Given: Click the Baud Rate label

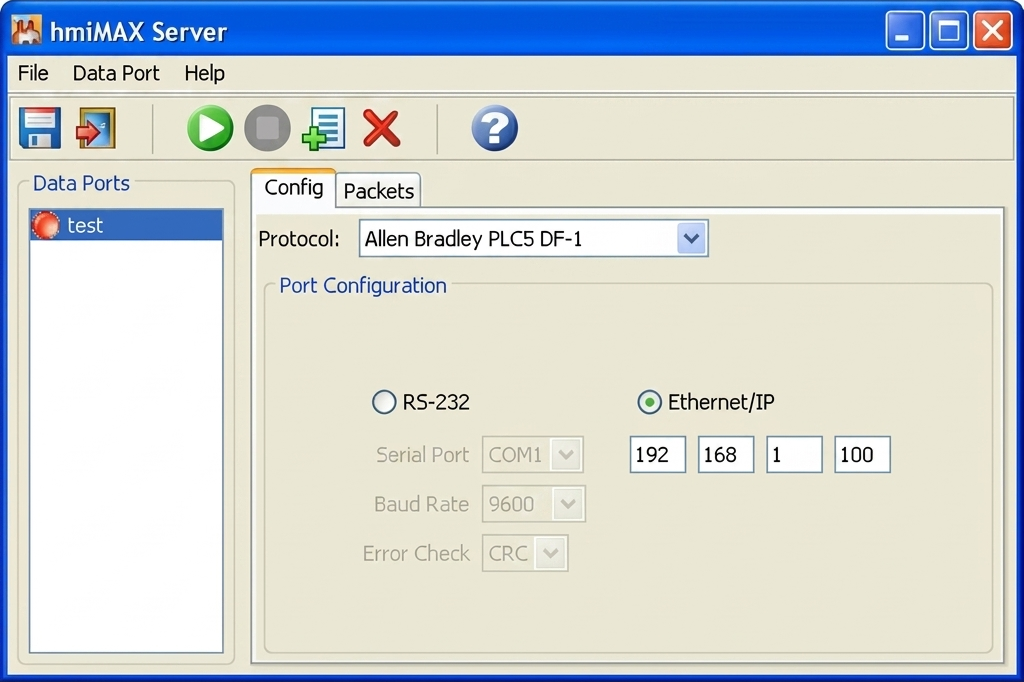Looking at the screenshot, I should (x=421, y=504).
